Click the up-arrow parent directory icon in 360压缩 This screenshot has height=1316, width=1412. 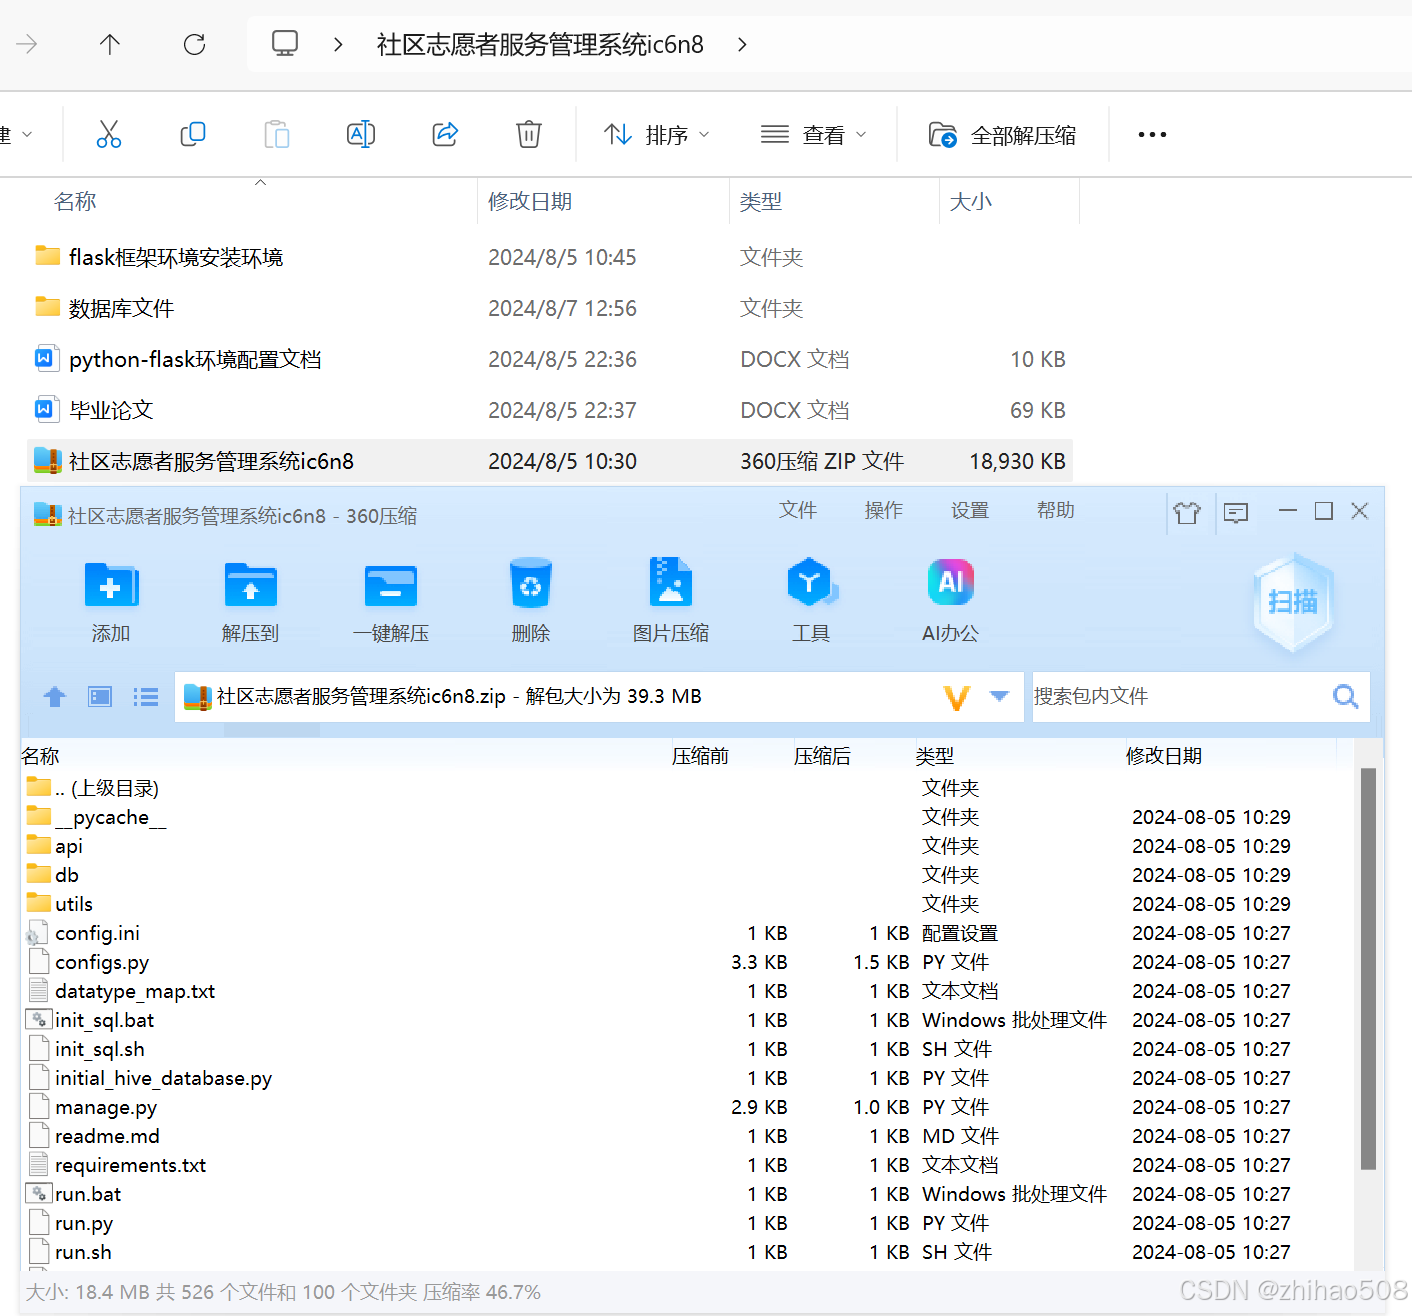click(55, 697)
